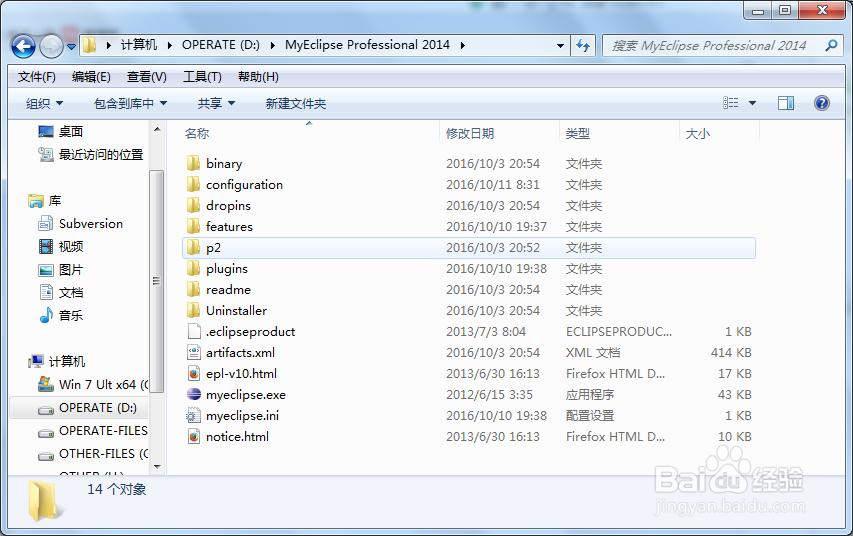Select the configuration folder icon

point(193,184)
